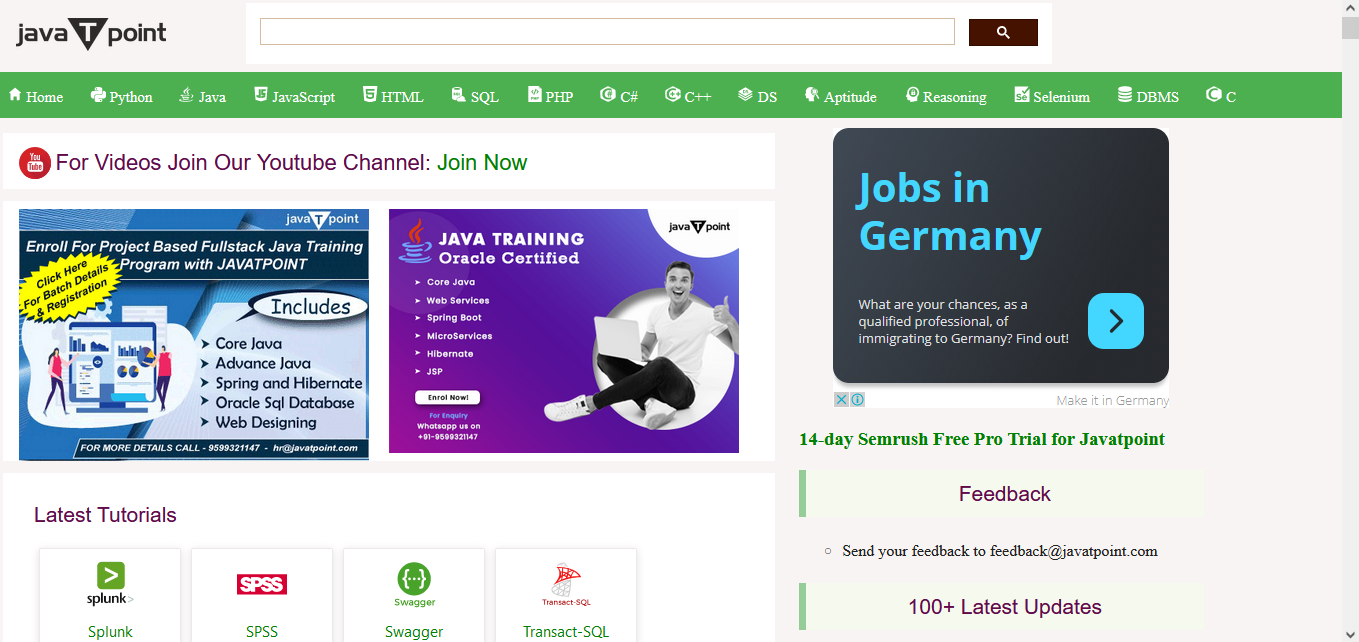Open the Python tutorial menu
The image size is (1359, 642).
click(131, 97)
